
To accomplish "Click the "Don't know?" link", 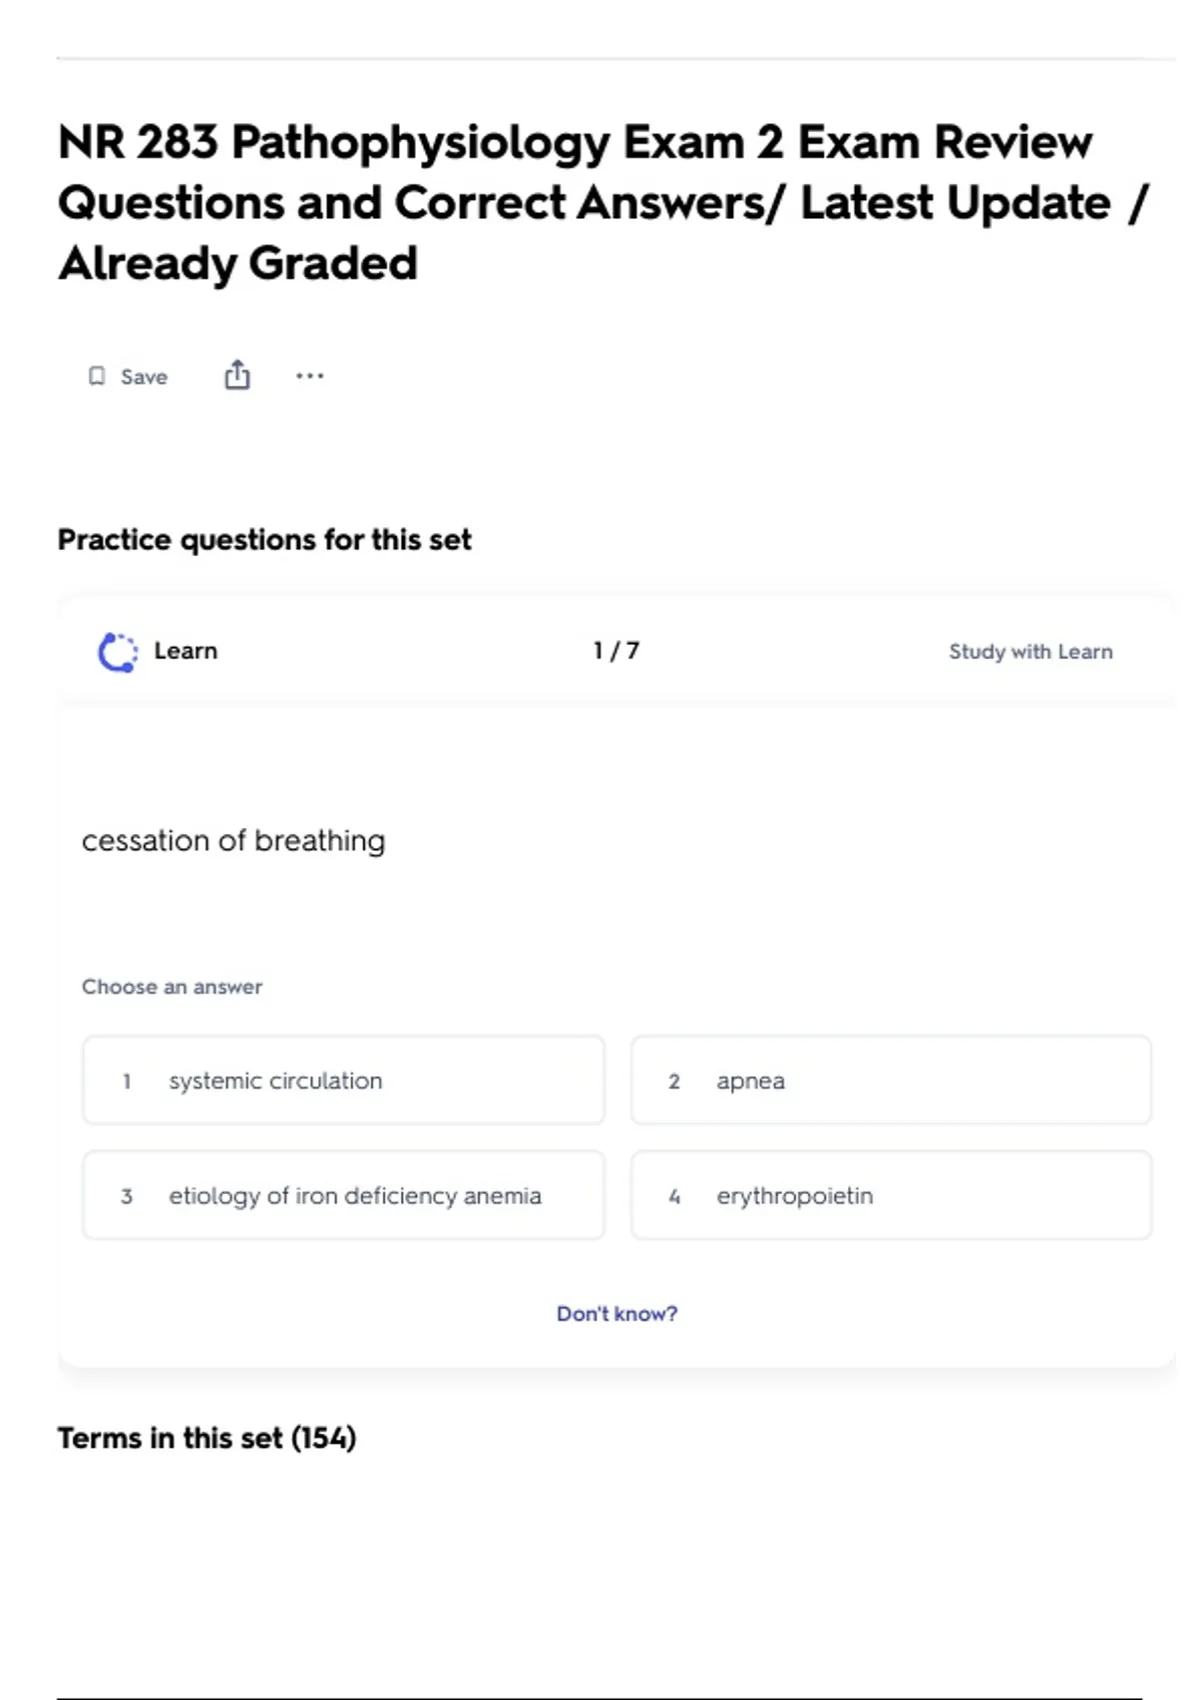I will 616,1314.
